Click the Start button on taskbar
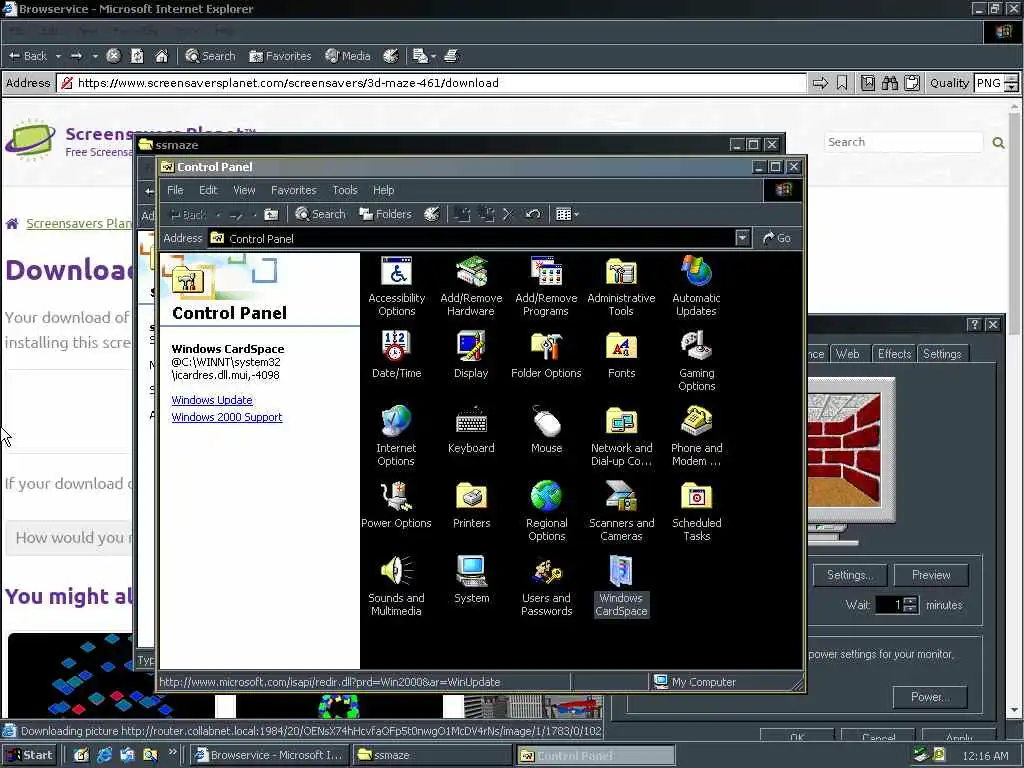 click(x=30, y=755)
